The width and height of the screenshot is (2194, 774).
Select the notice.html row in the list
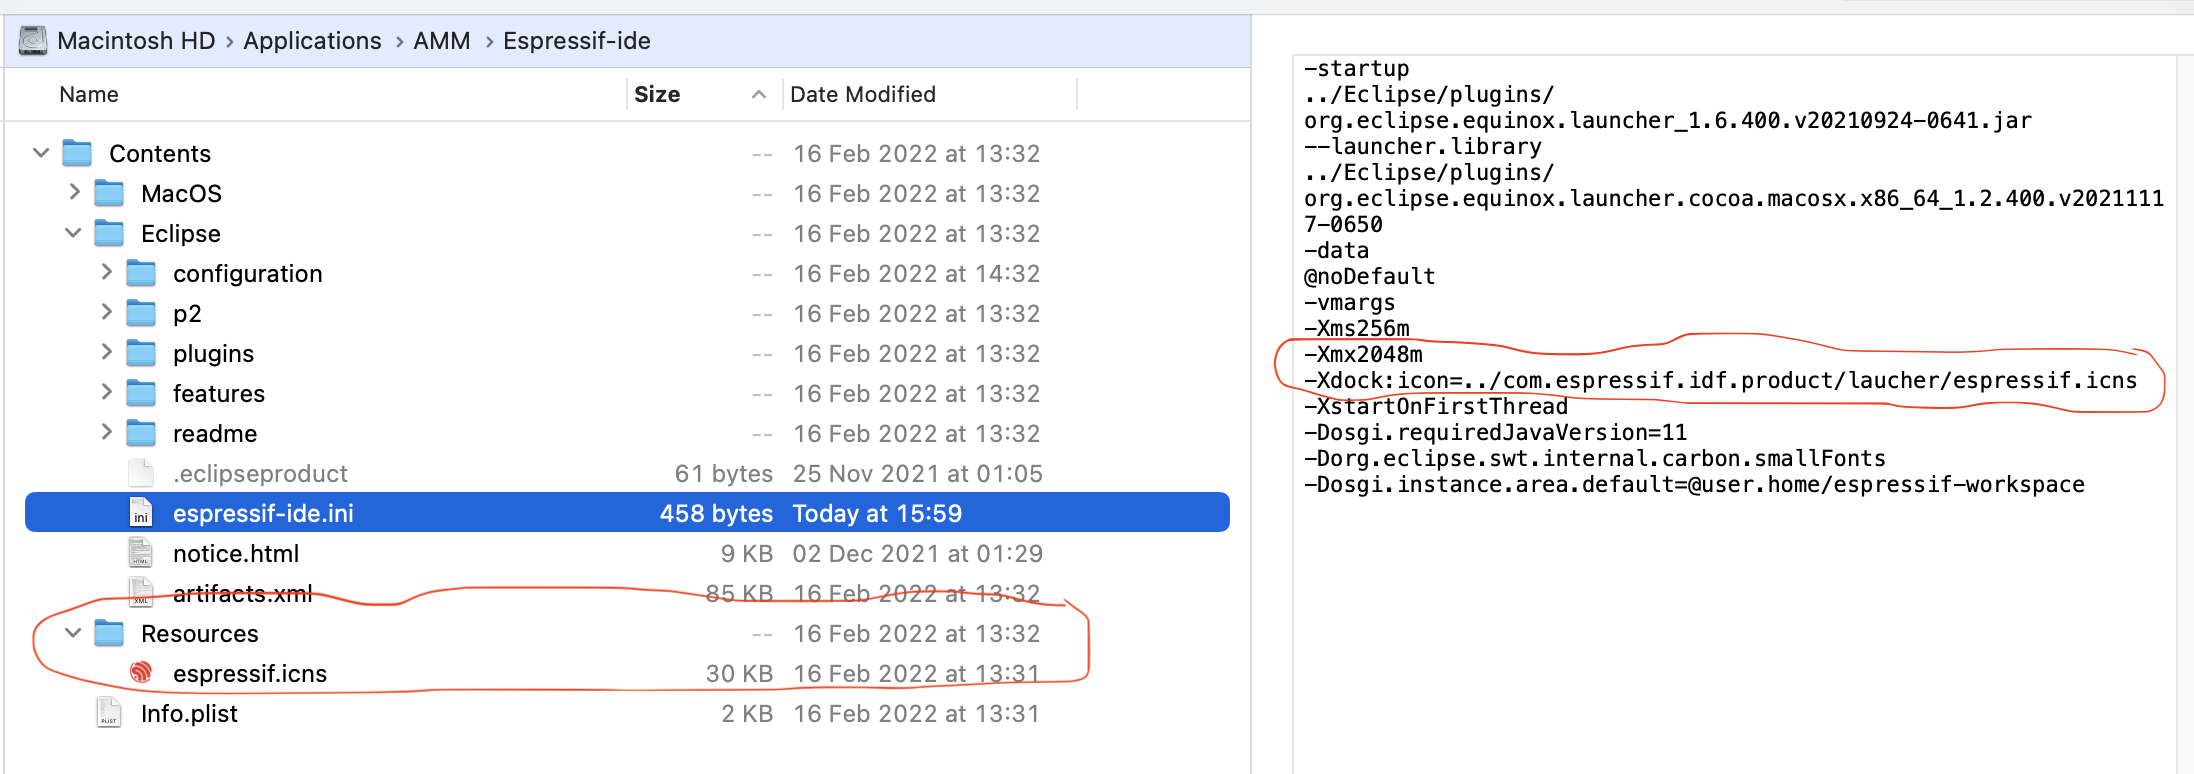400,552
